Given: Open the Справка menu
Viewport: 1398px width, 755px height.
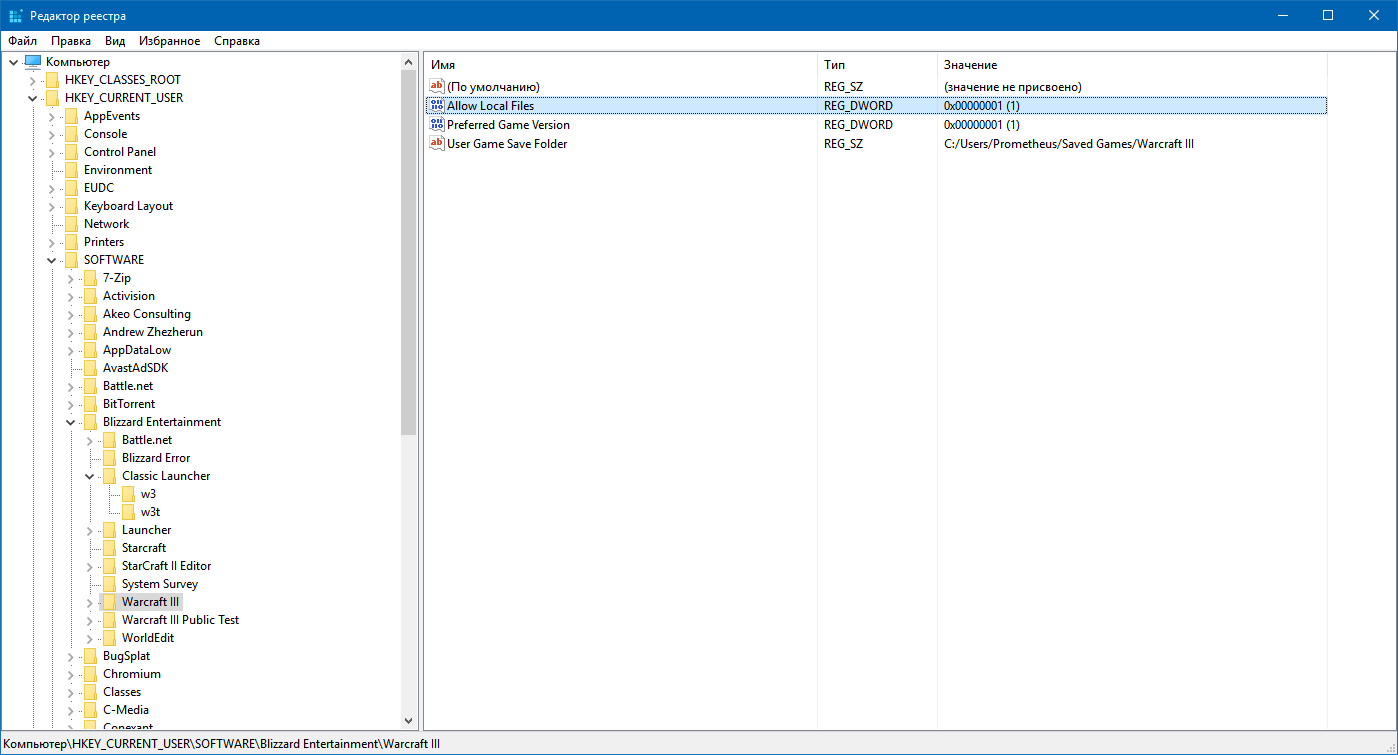Looking at the screenshot, I should [x=237, y=41].
